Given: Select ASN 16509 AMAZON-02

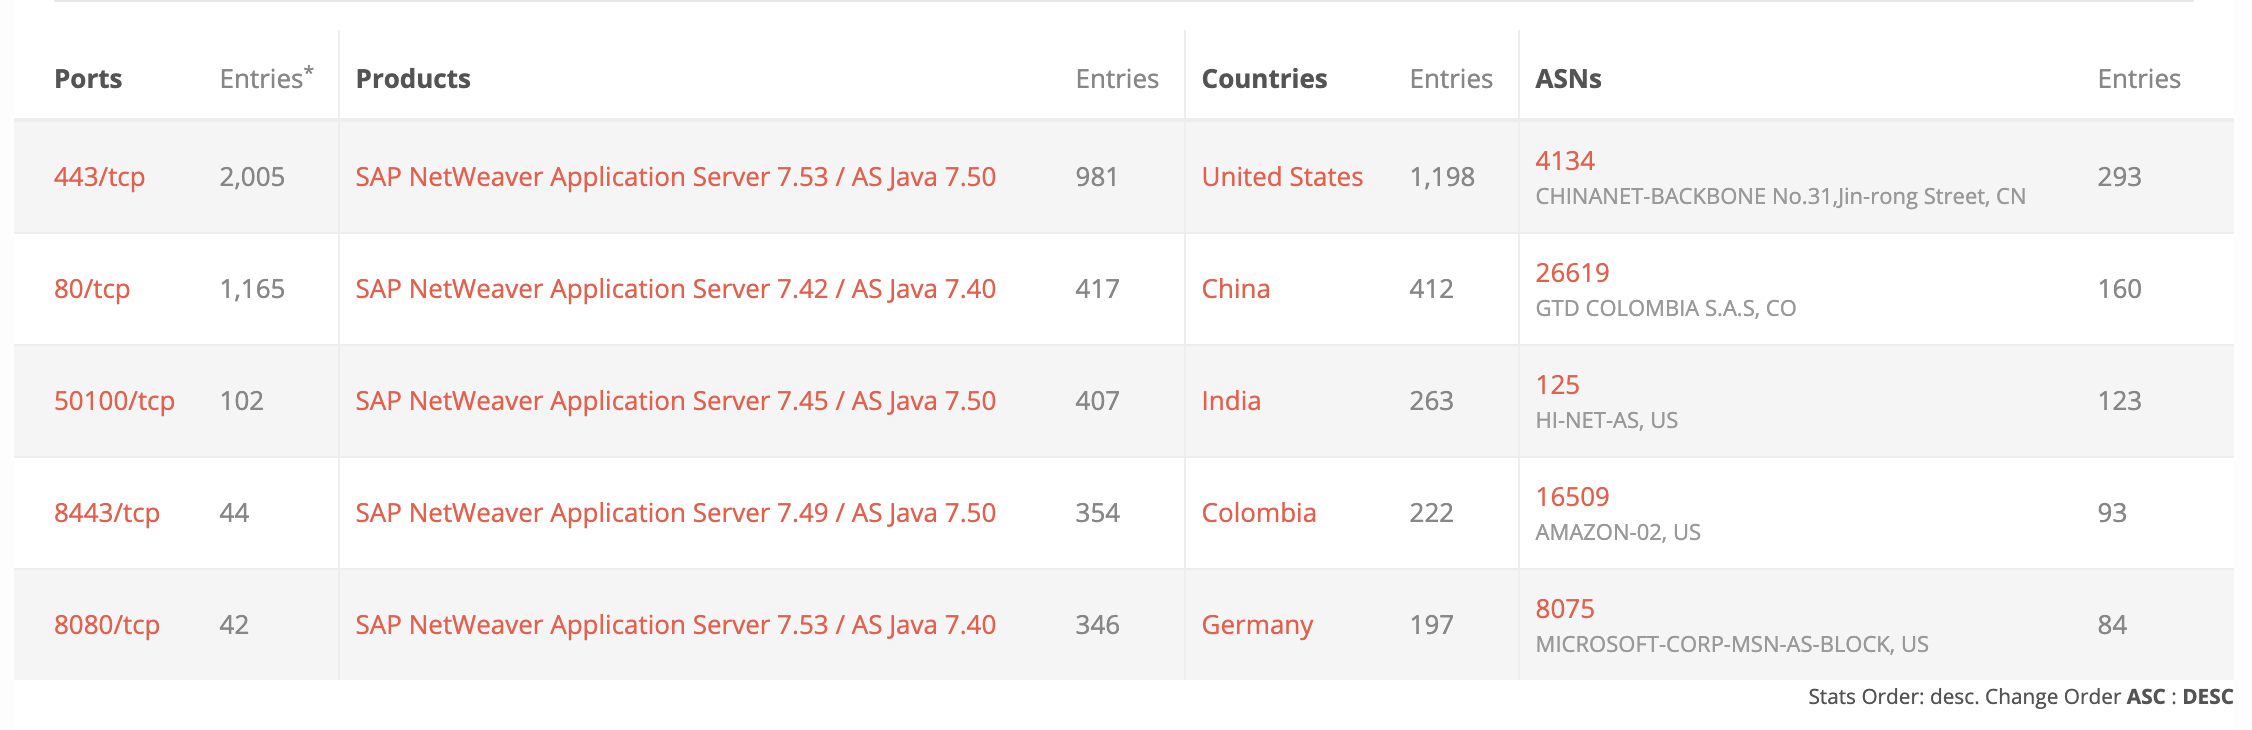Looking at the screenshot, I should (1572, 497).
